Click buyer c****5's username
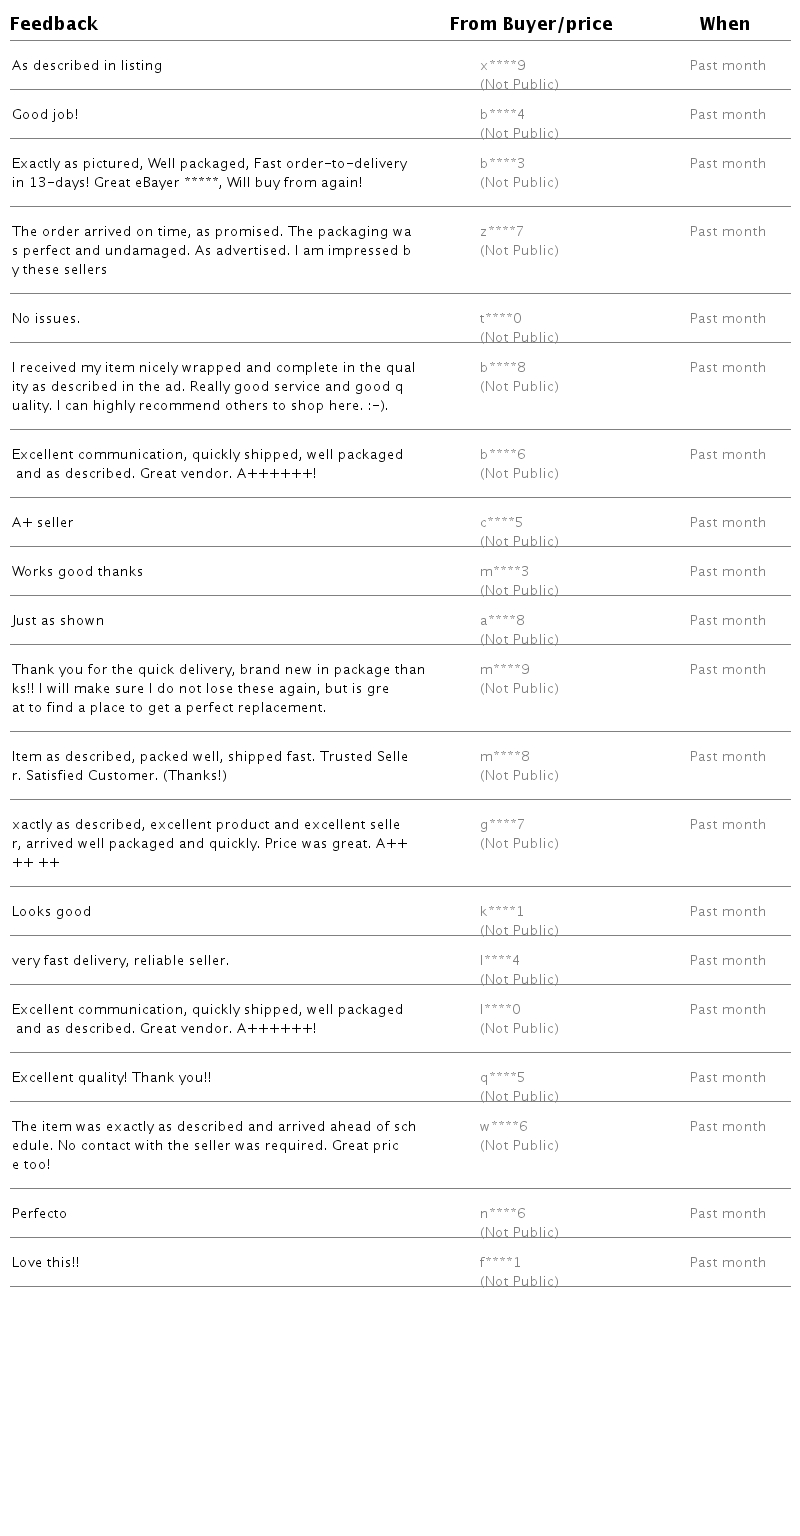The width and height of the screenshot is (800, 1536). pyautogui.click(x=502, y=523)
